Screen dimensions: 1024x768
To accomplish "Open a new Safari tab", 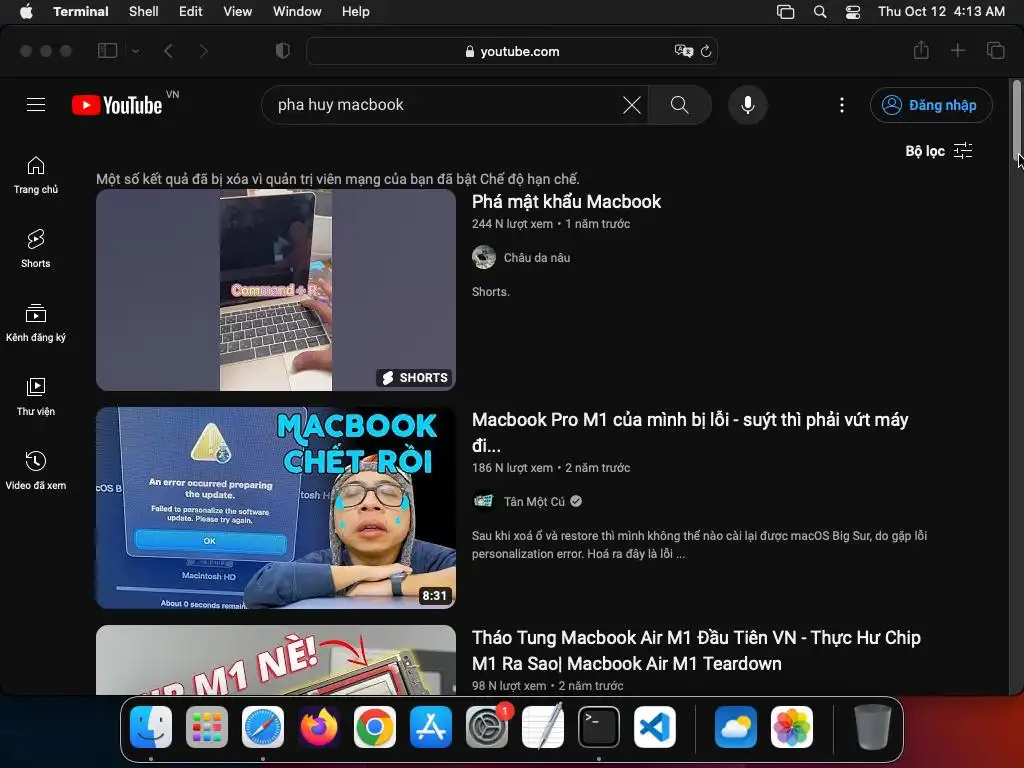I will (957, 50).
